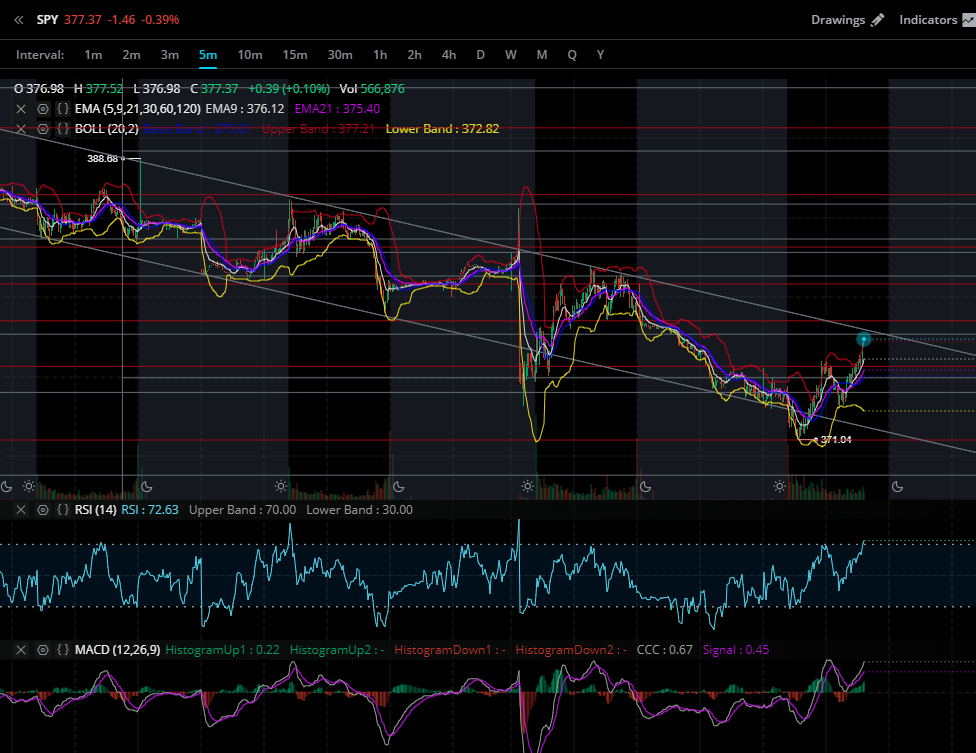Switch to the yearly Y interval
Viewport: 976px width, 753px height.
(x=601, y=55)
